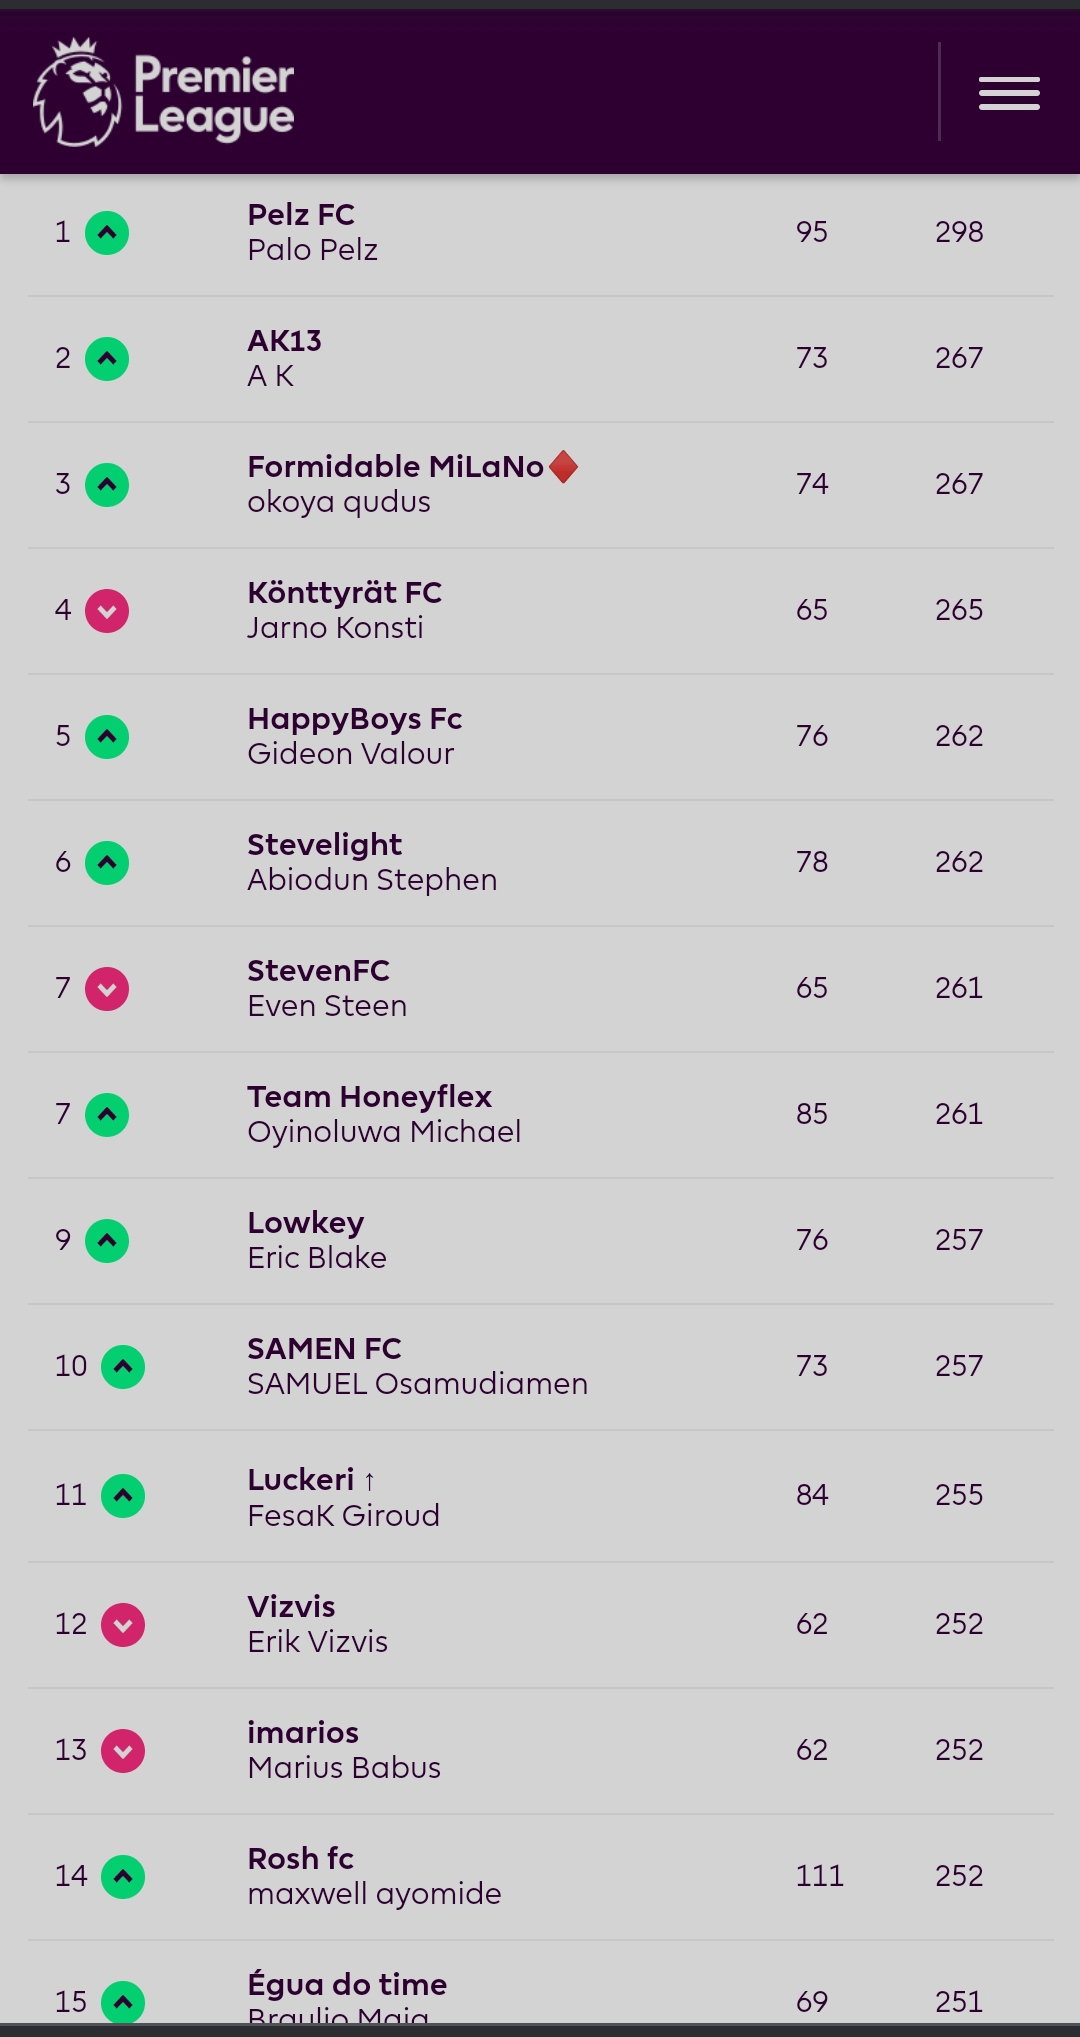Click red down arrow beside Könttyrät FC
Screen dimensions: 1080x2037
(x=107, y=611)
